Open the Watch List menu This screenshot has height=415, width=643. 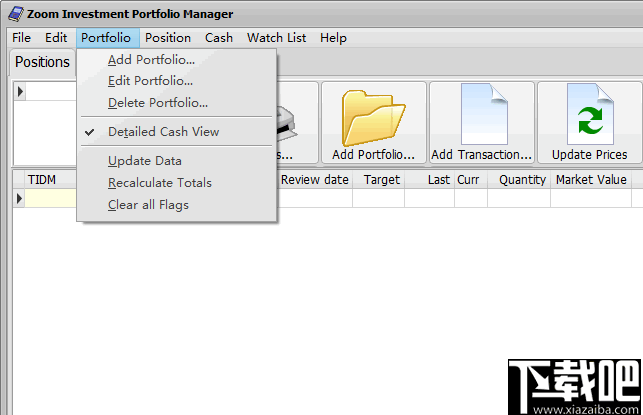click(276, 38)
